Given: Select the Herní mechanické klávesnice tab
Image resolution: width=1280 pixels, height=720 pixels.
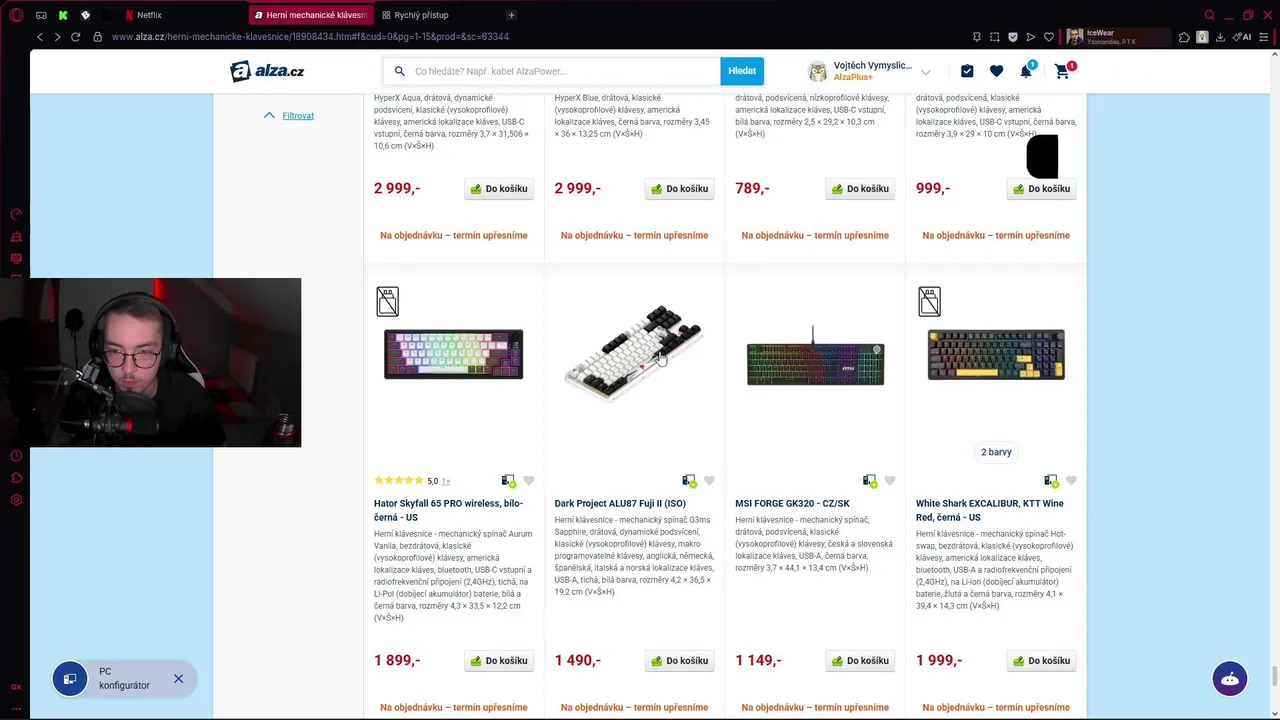Looking at the screenshot, I should click(x=311, y=15).
